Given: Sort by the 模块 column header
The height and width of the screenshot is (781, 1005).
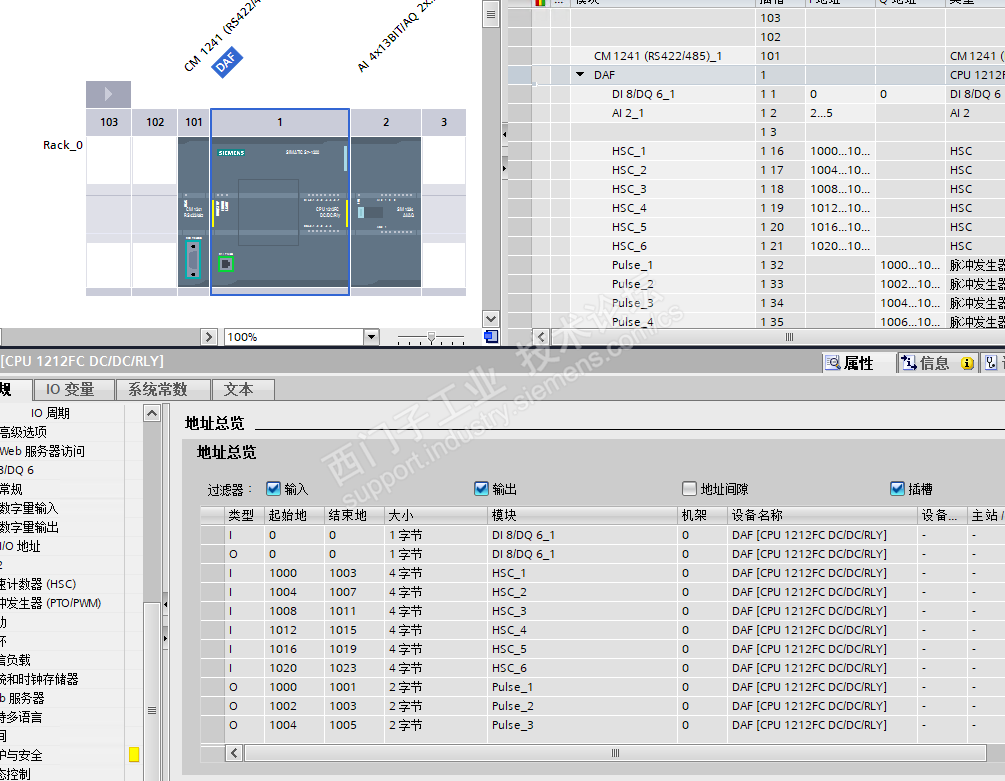Looking at the screenshot, I should click(582, 515).
